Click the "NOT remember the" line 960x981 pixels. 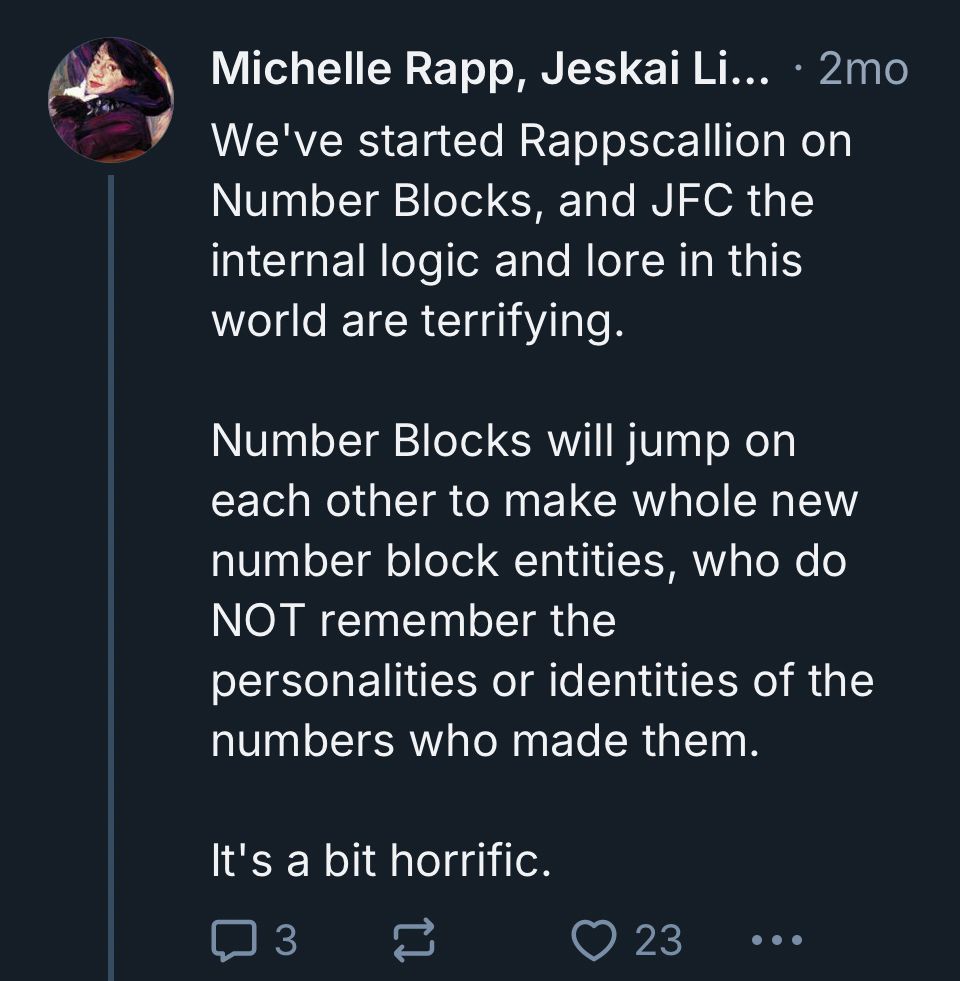click(x=413, y=621)
